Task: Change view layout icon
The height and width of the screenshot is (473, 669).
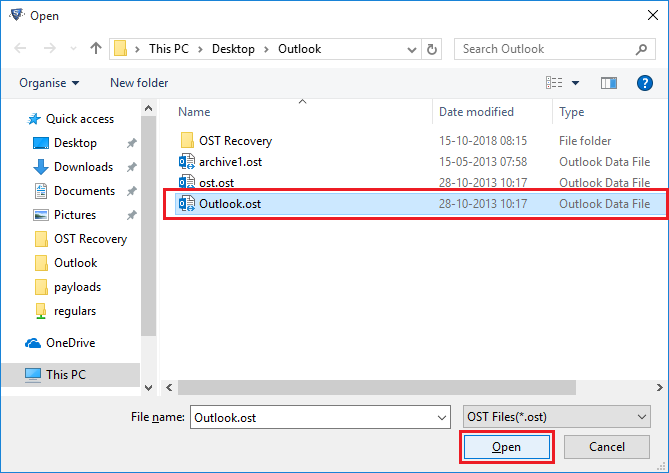Action: pyautogui.click(x=554, y=82)
